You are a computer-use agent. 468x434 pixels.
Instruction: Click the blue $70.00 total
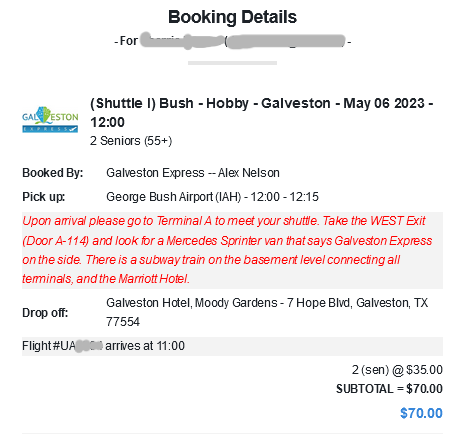(x=421, y=413)
